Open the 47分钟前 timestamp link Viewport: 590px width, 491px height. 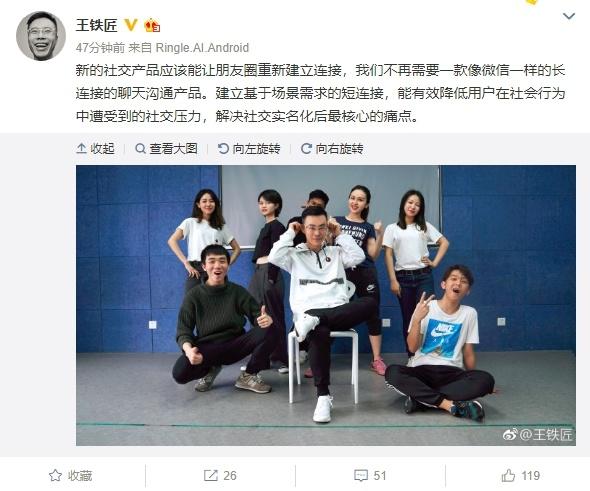100,48
